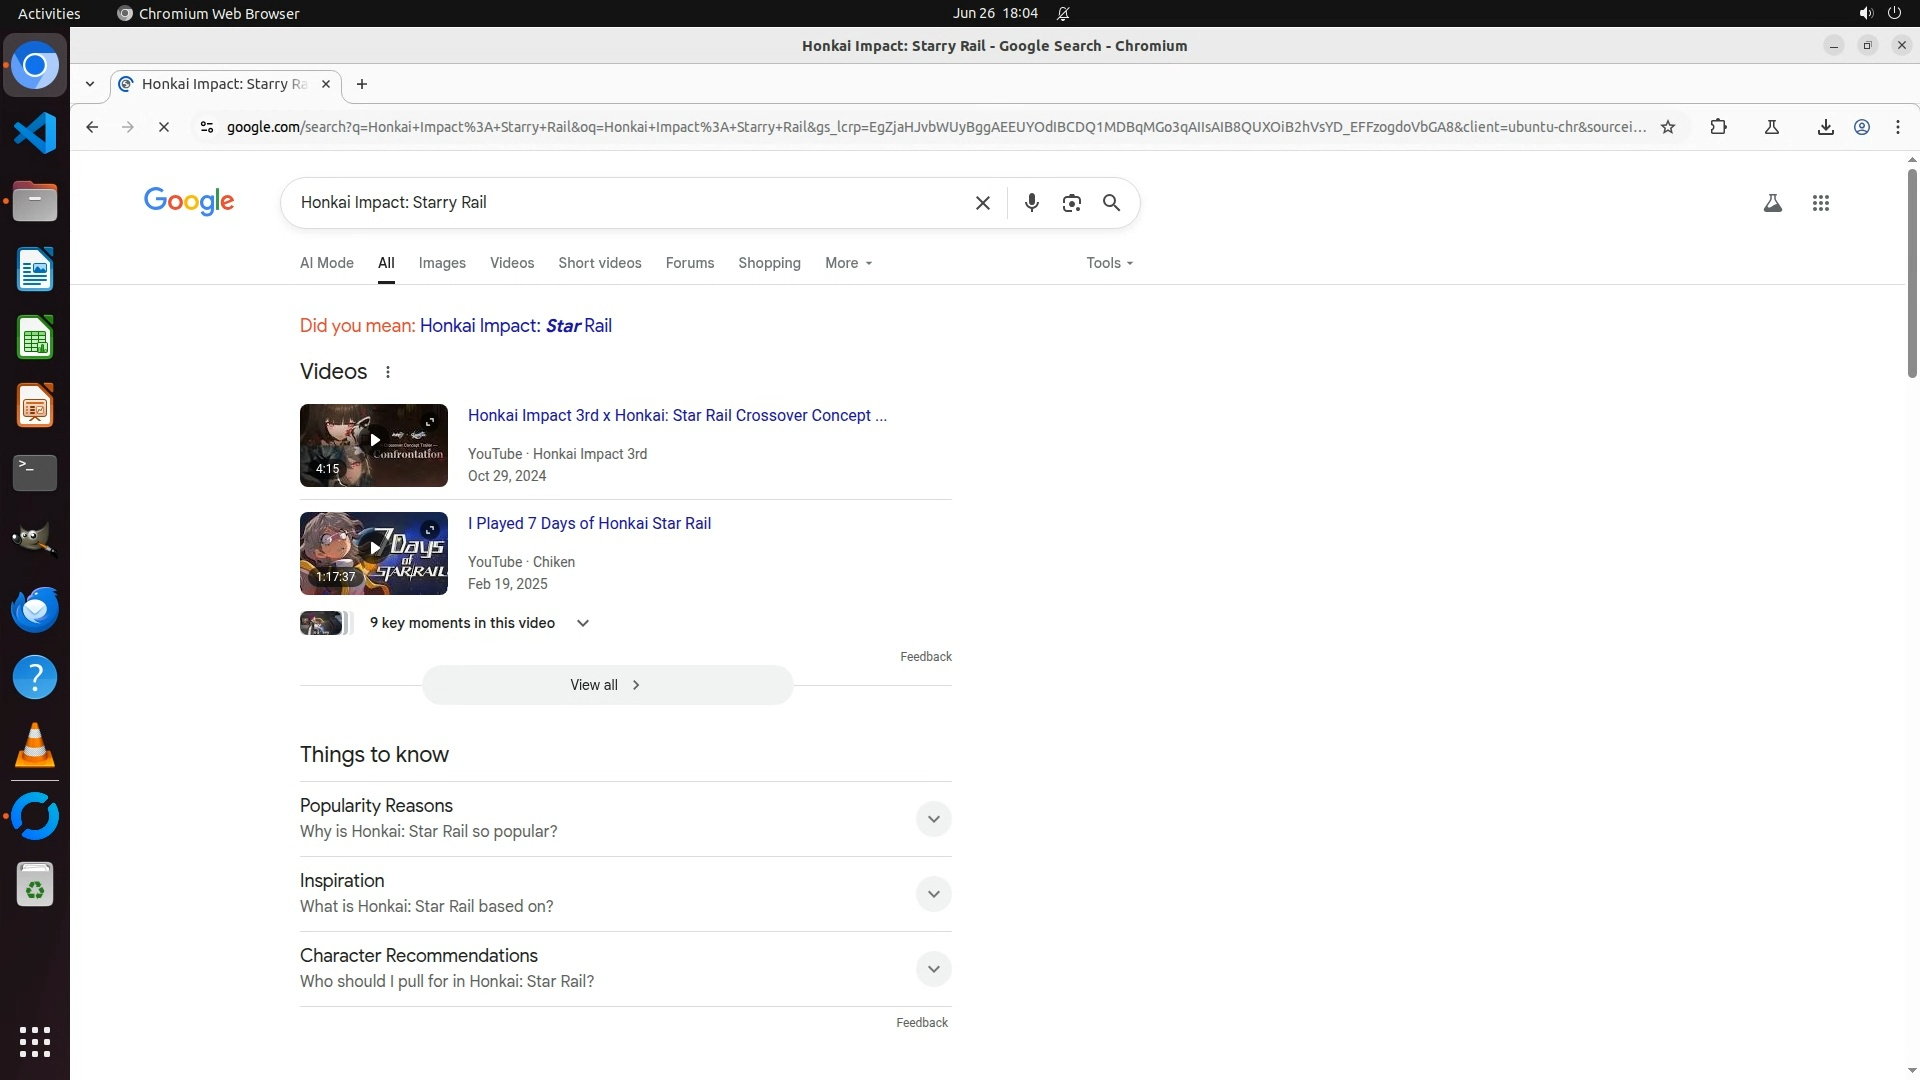Clear the search box with X icon
Screen dimensions: 1920x1080
982,203
